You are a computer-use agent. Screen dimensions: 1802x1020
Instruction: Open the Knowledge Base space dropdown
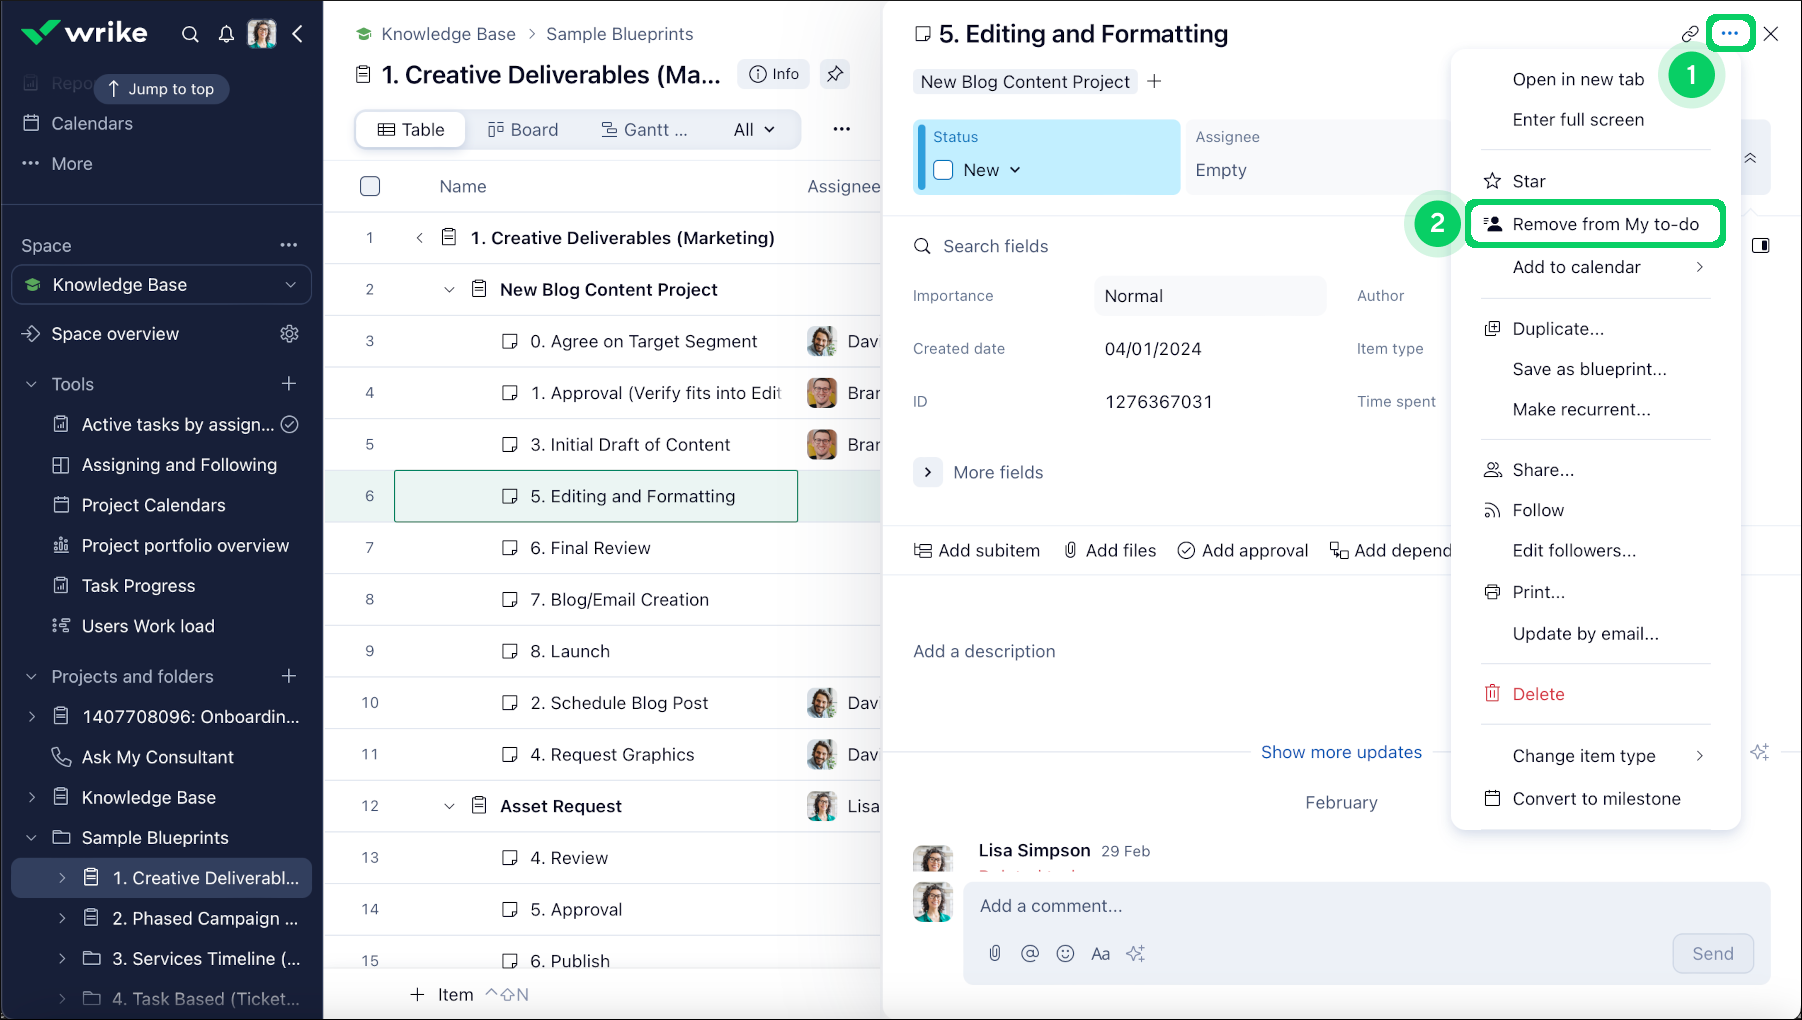[290, 285]
